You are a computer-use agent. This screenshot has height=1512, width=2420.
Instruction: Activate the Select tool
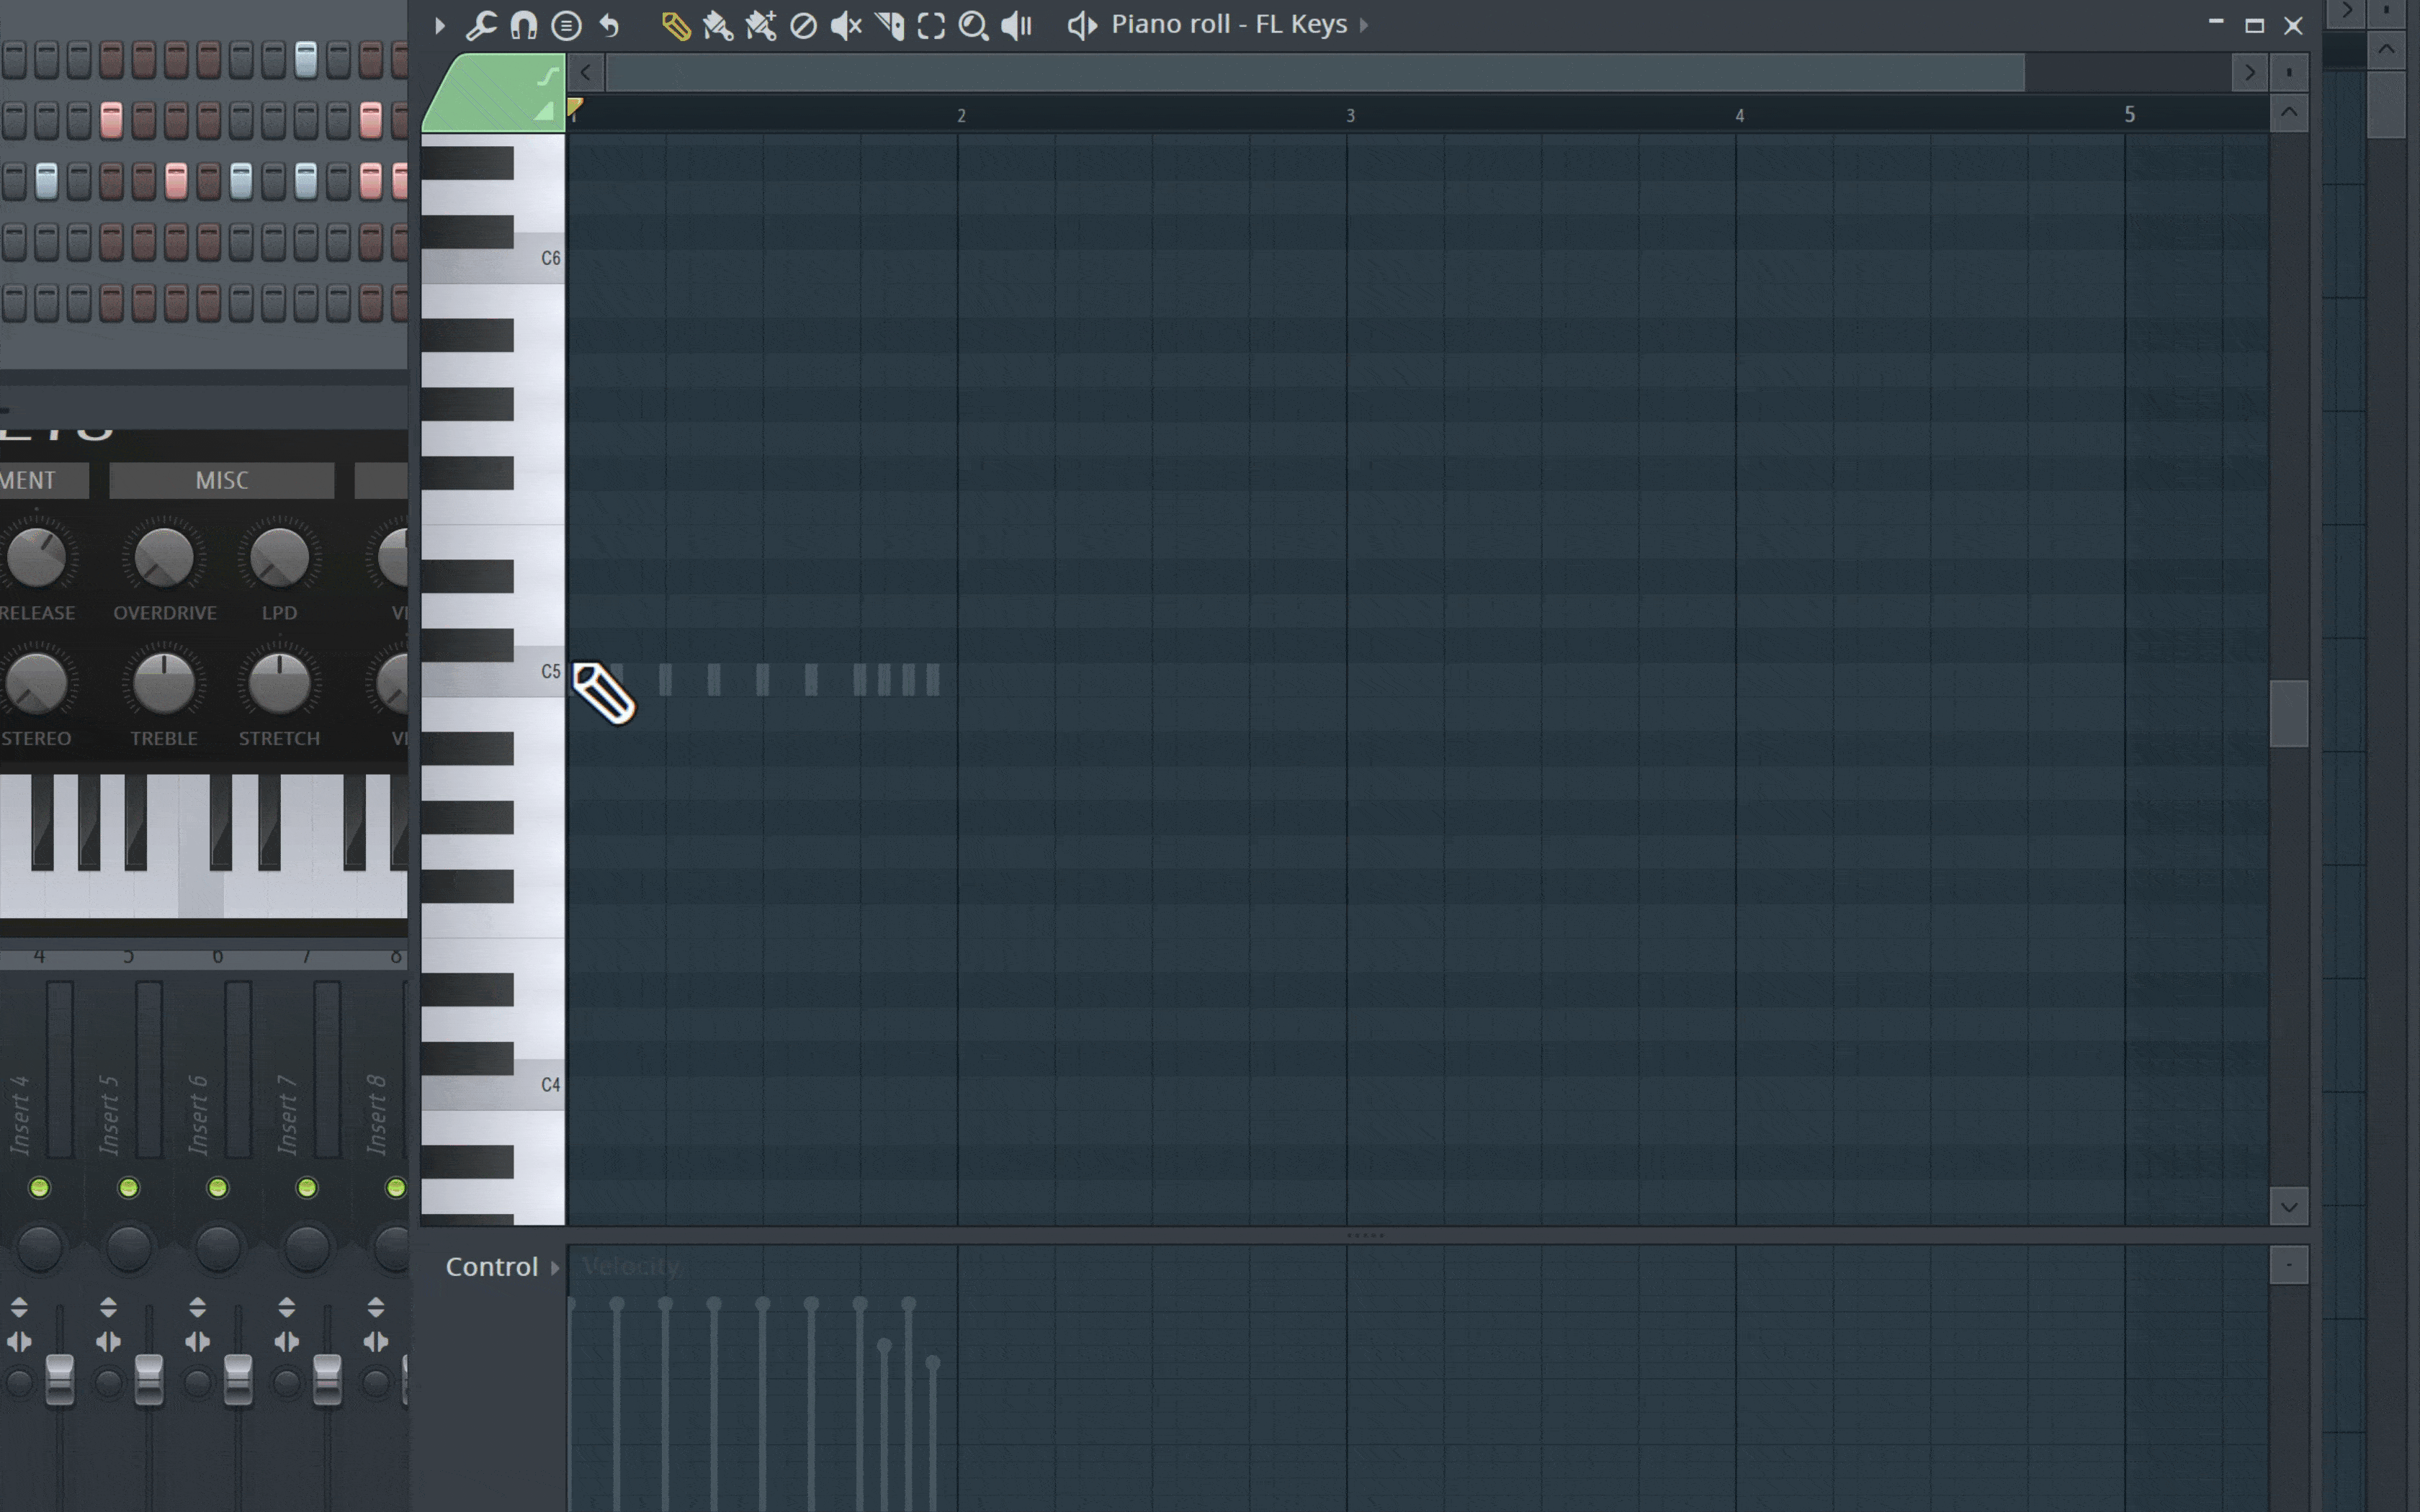[931, 26]
